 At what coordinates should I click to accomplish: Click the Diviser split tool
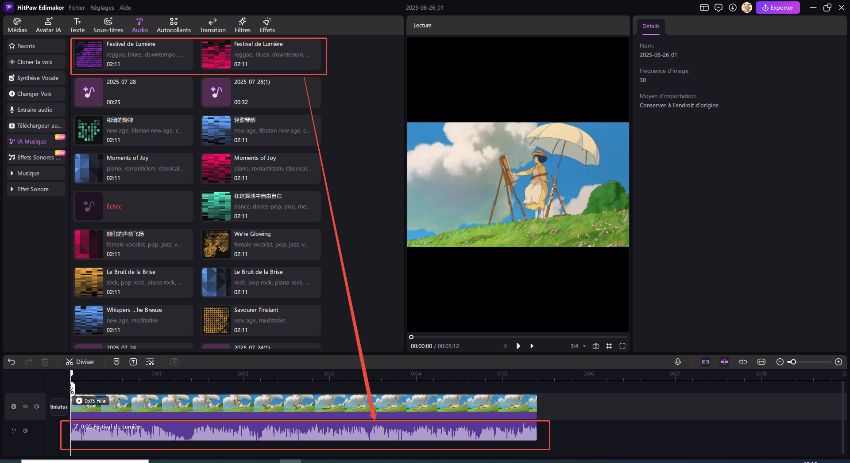point(79,361)
